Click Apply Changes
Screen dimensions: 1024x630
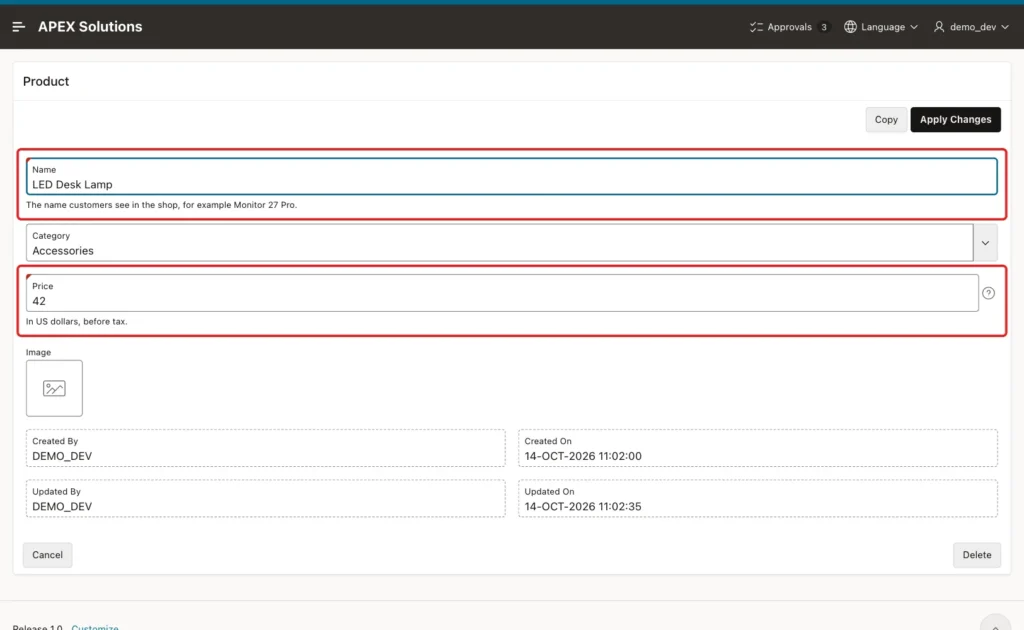[x=955, y=119]
